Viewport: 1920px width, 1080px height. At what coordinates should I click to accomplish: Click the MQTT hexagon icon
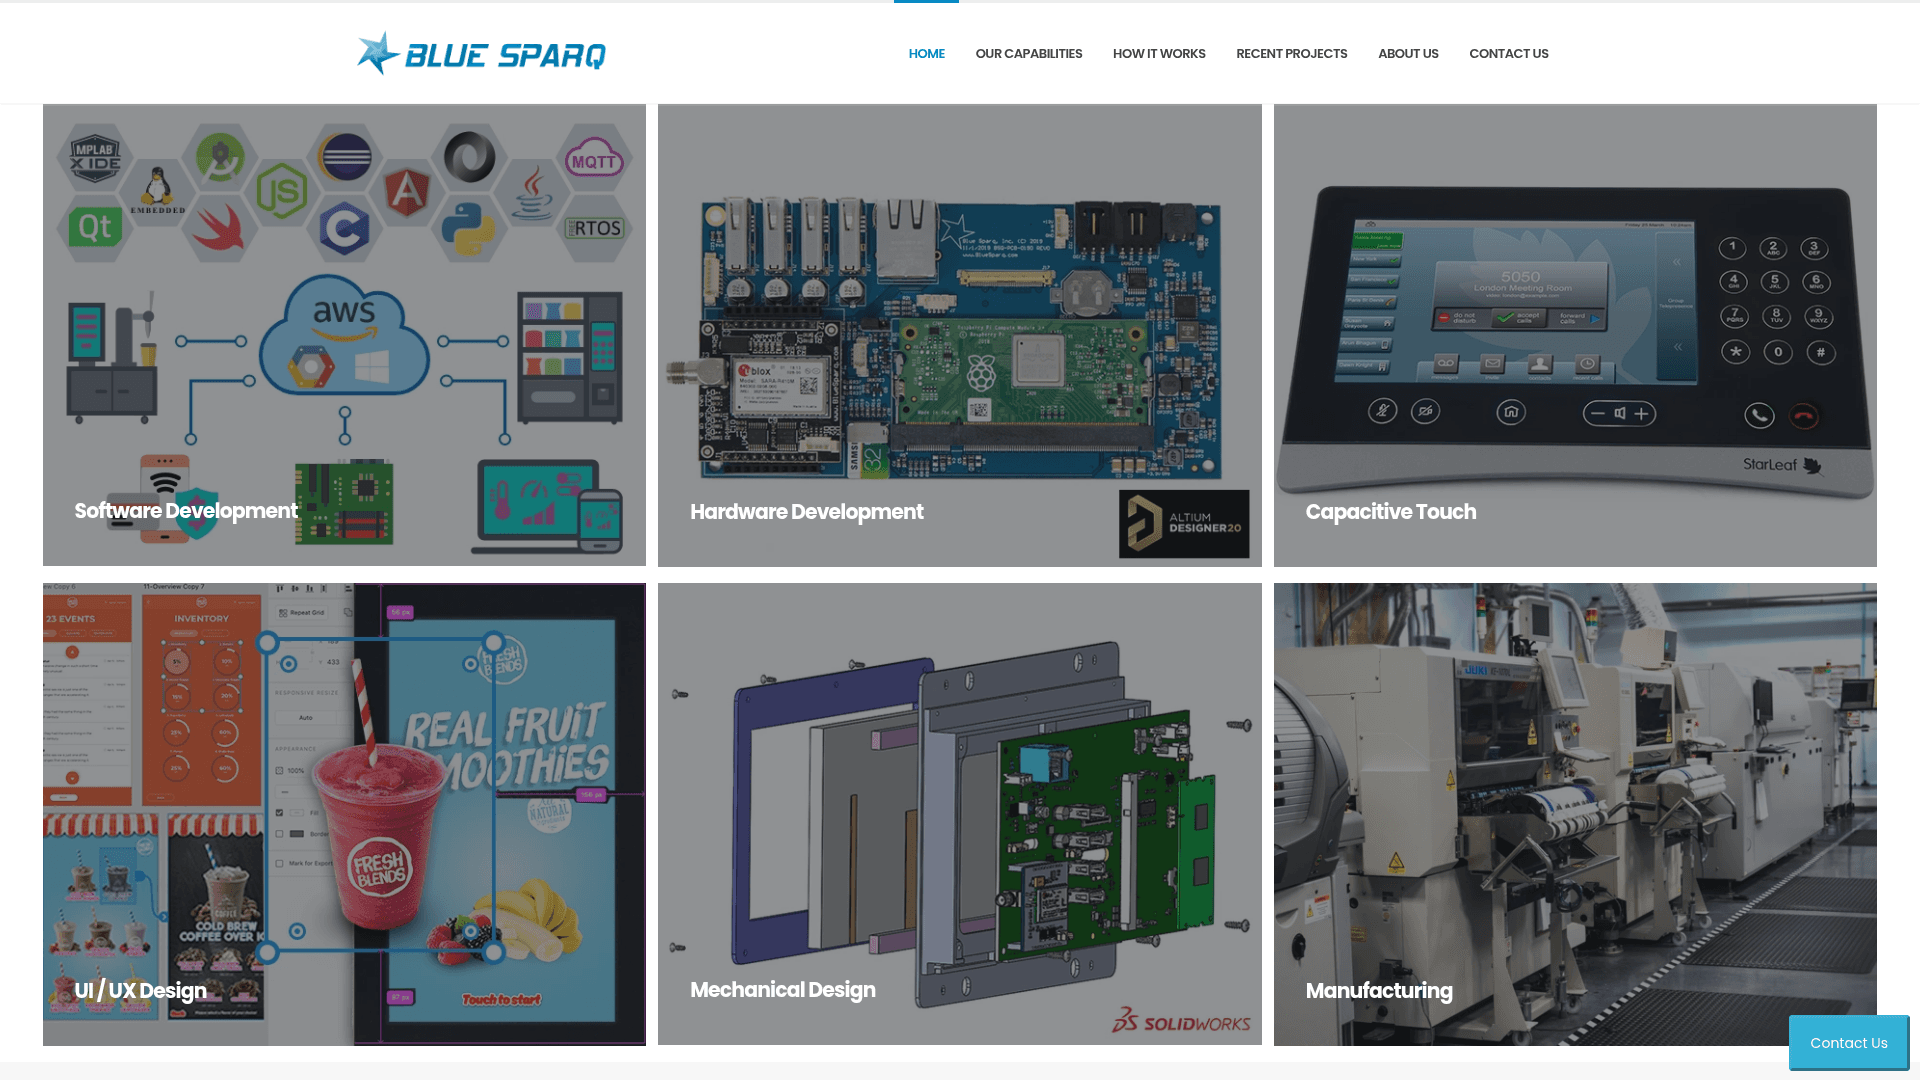595,159
